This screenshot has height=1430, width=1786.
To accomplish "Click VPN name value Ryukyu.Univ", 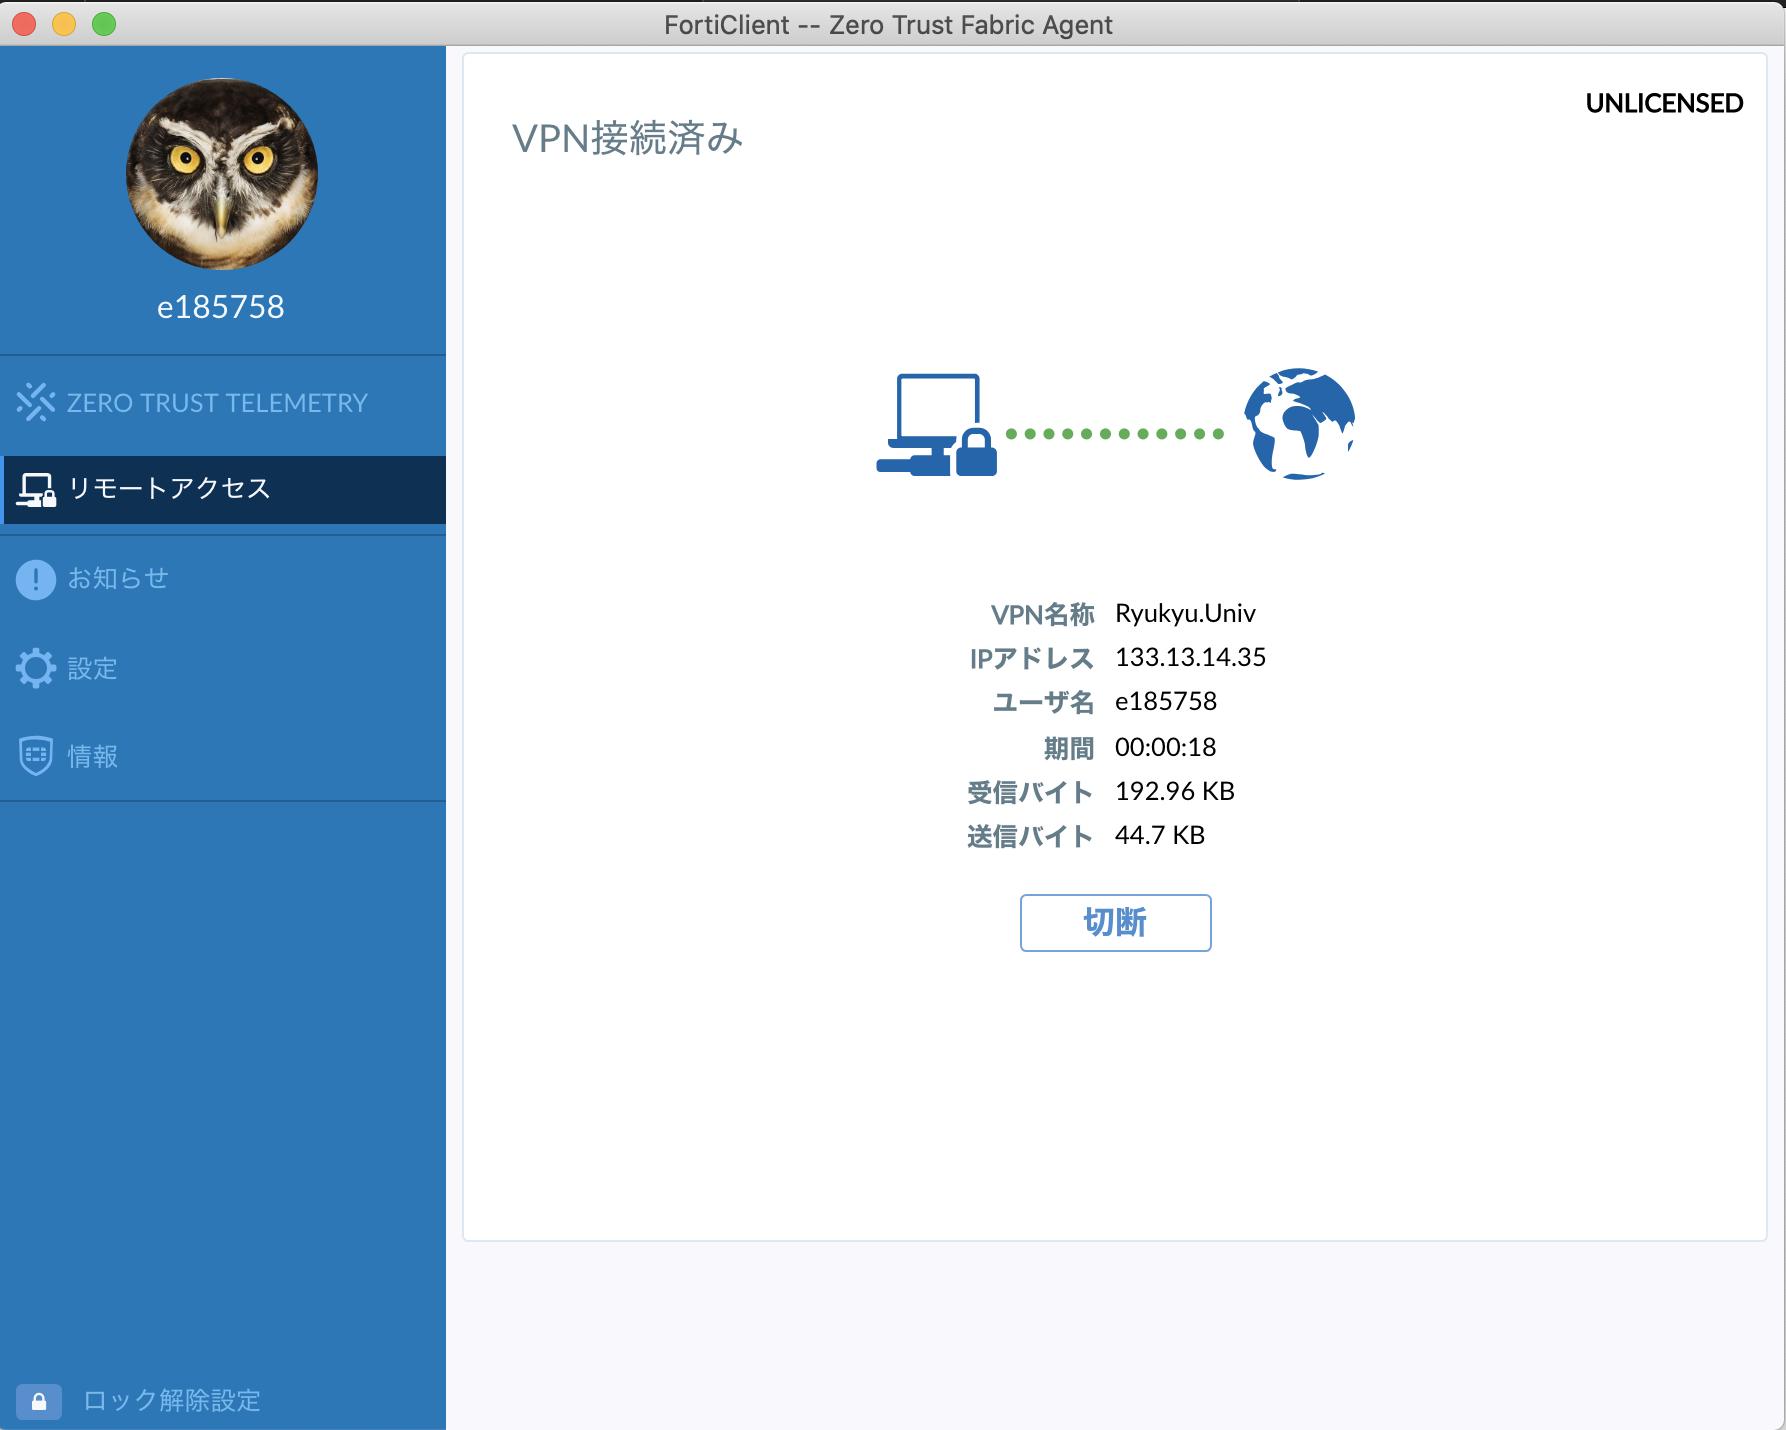I will point(1185,613).
